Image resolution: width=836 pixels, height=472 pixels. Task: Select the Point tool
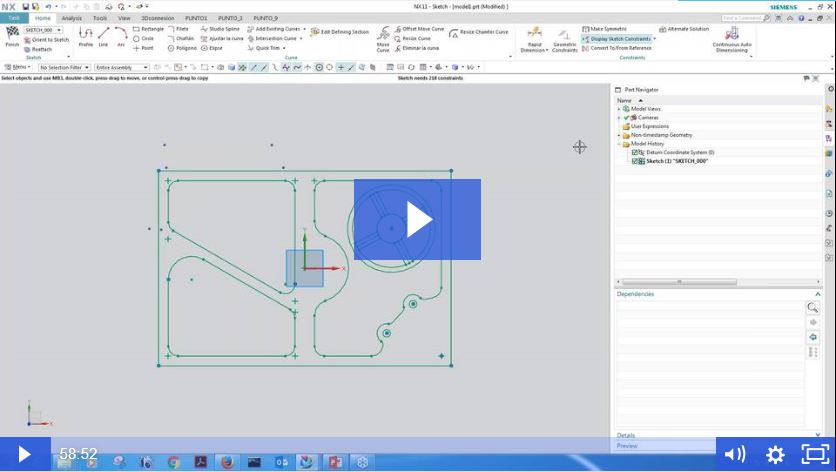[x=143, y=48]
